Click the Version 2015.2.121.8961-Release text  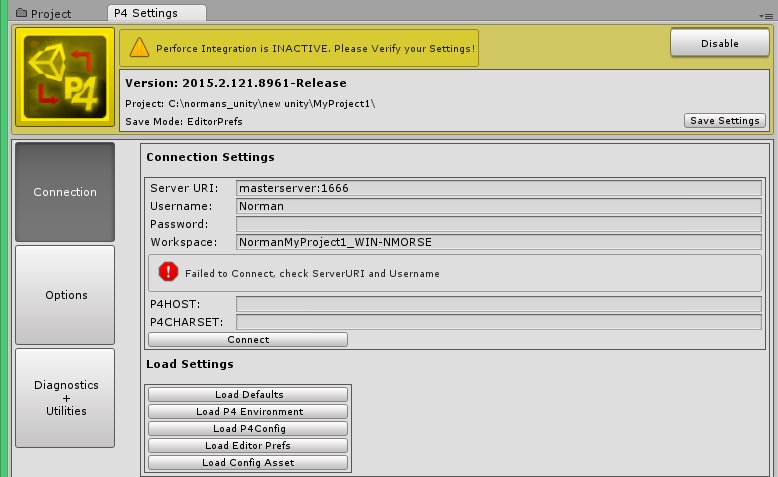(236, 83)
